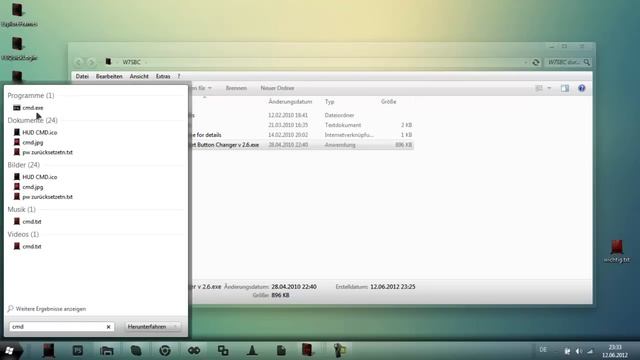640x360 pixels.
Task: Expand the Explorer address bar history dropdown
Action: (526, 62)
